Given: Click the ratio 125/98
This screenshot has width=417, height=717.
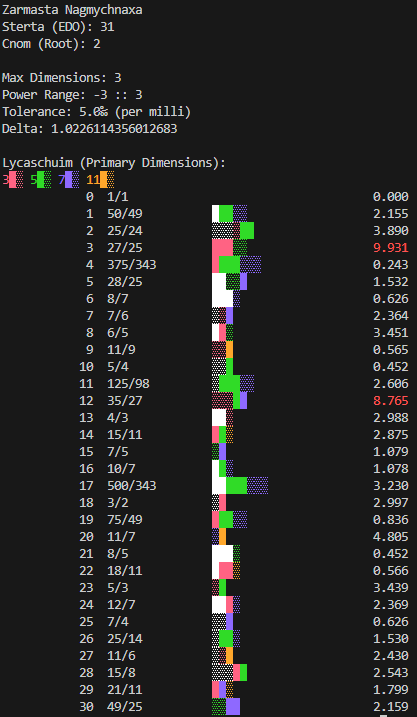Looking at the screenshot, I should [x=128, y=384].
